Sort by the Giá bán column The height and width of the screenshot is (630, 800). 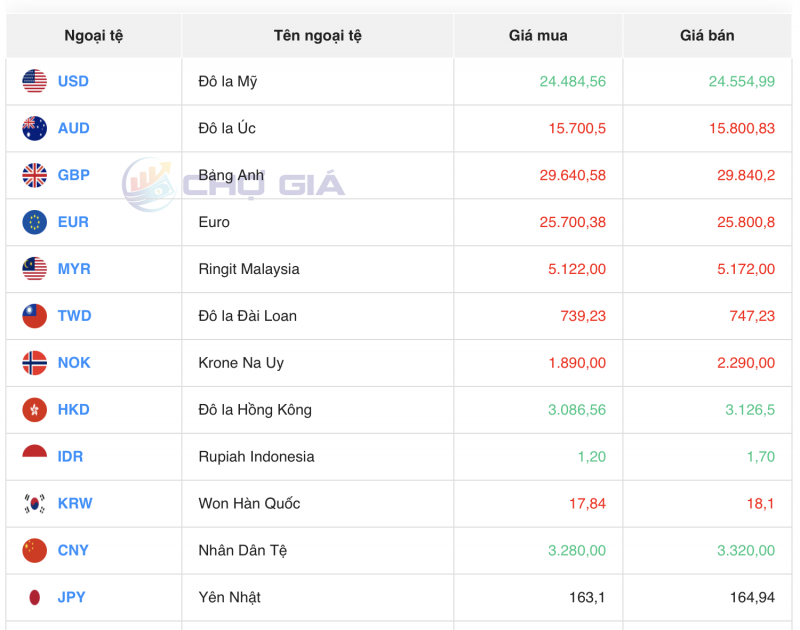click(707, 35)
